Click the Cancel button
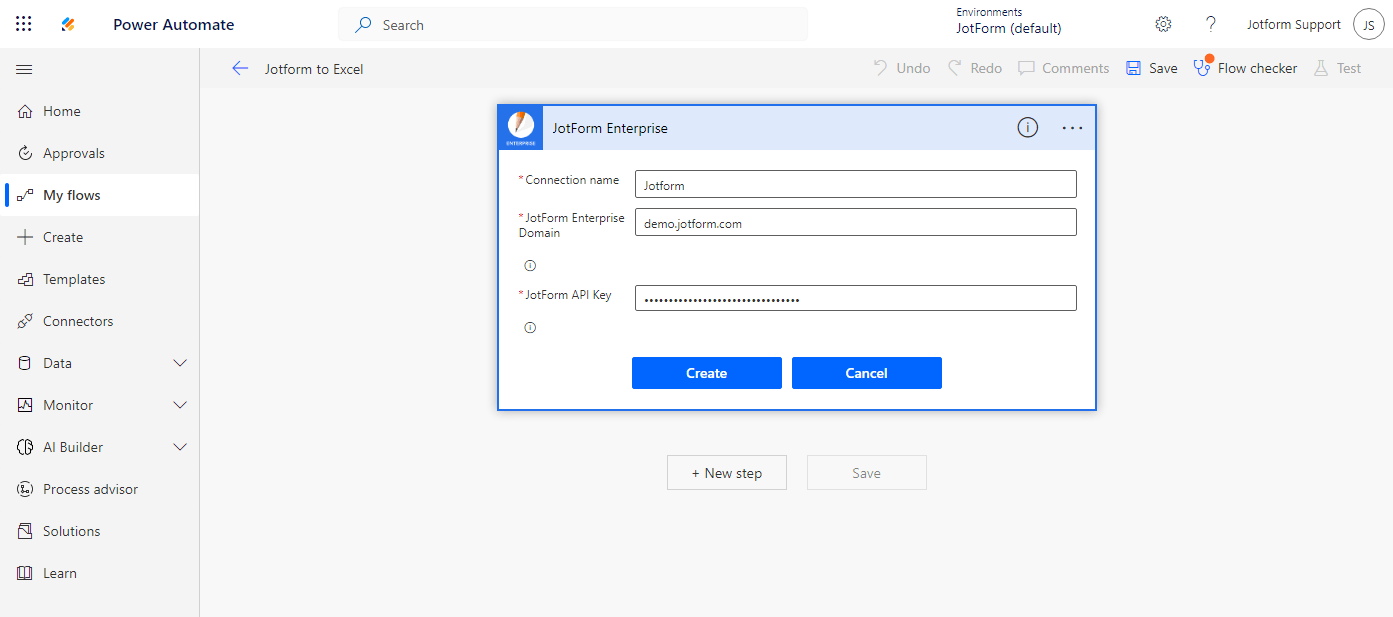The height and width of the screenshot is (617, 1393). click(x=867, y=373)
